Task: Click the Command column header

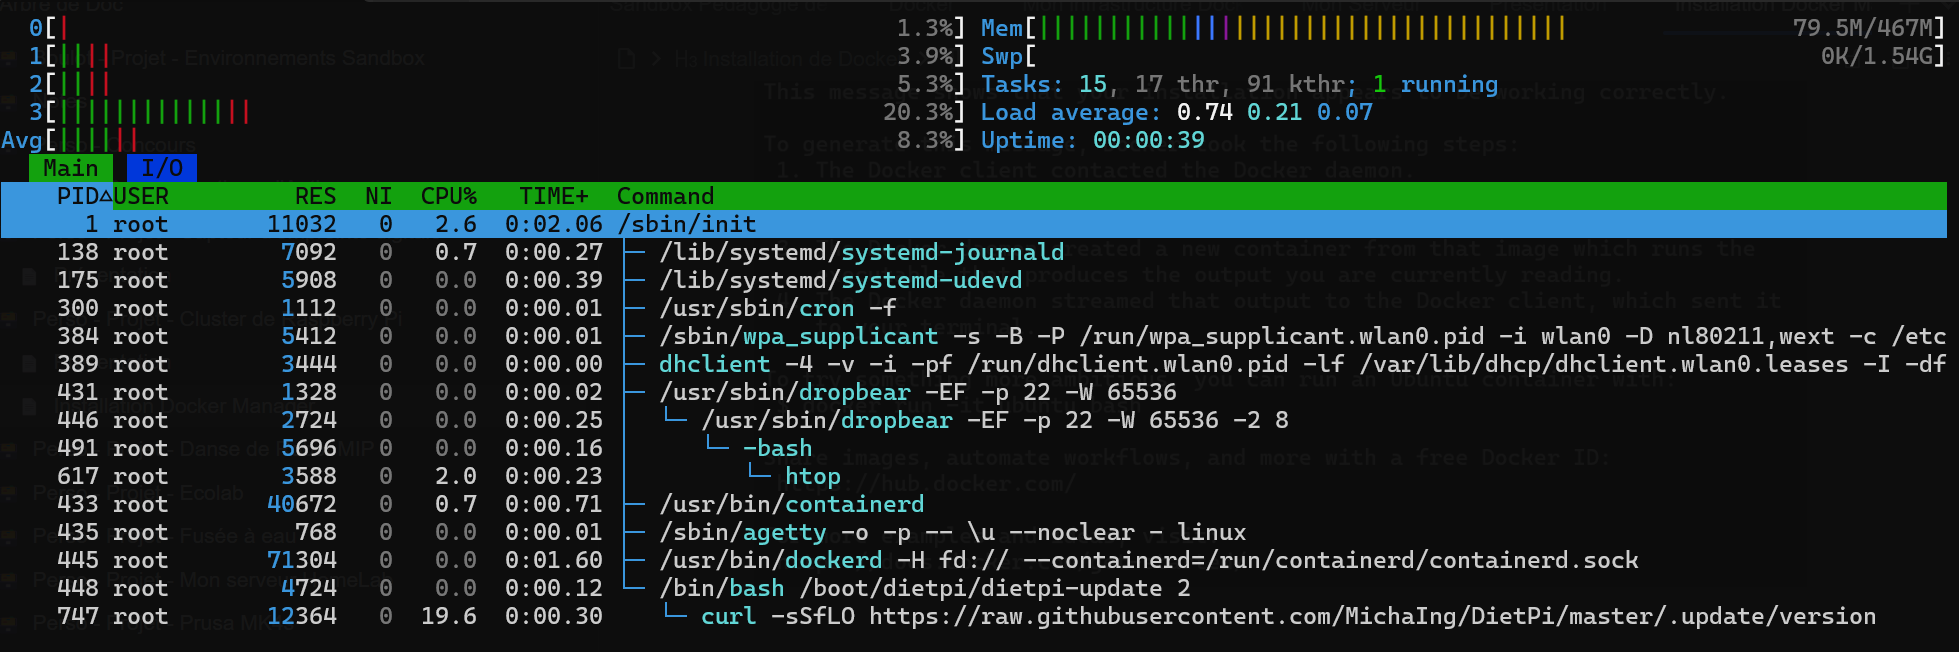Action: tap(665, 196)
